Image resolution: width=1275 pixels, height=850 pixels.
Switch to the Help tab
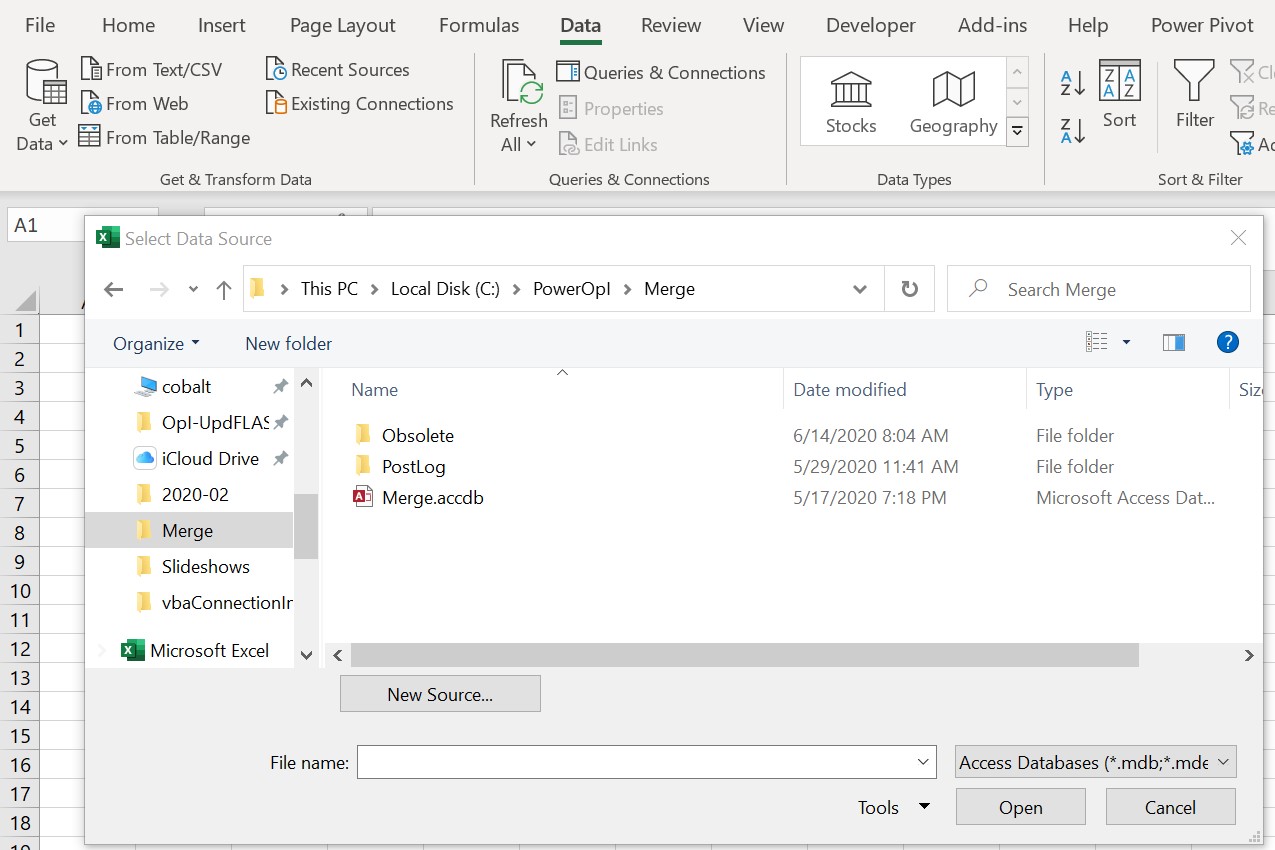pos(1088,25)
